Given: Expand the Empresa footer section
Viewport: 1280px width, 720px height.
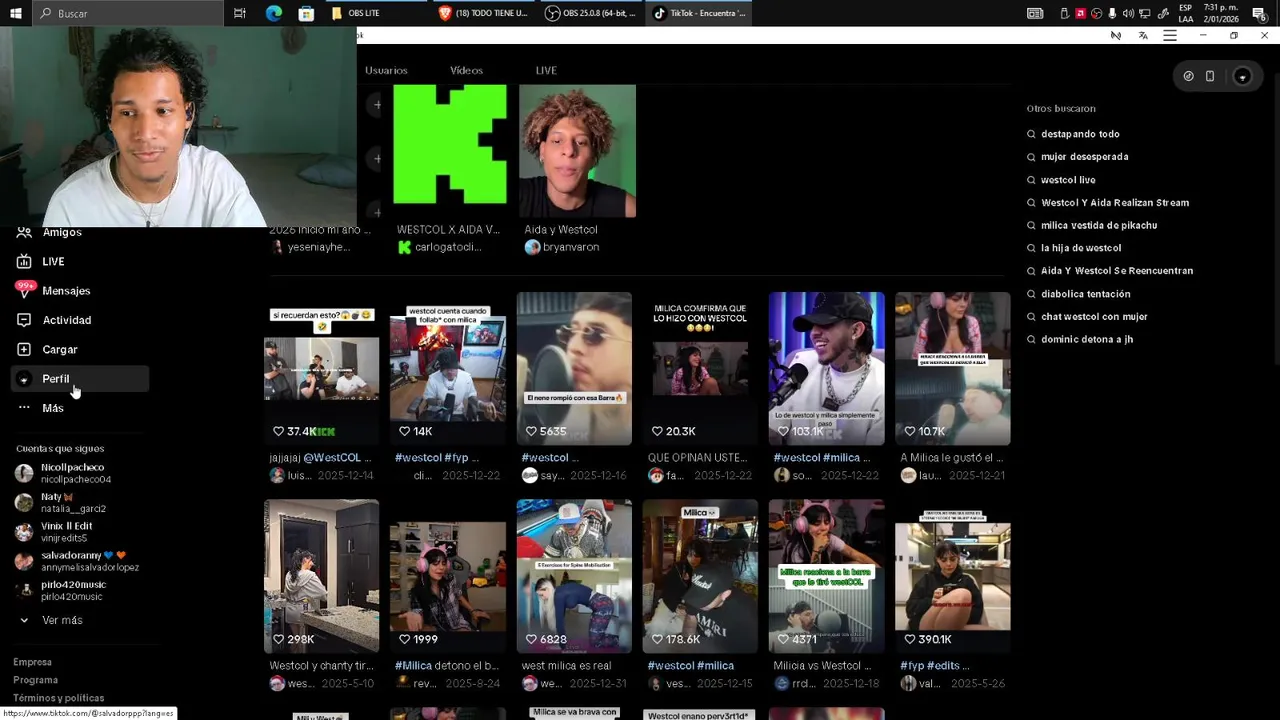Looking at the screenshot, I should point(32,662).
